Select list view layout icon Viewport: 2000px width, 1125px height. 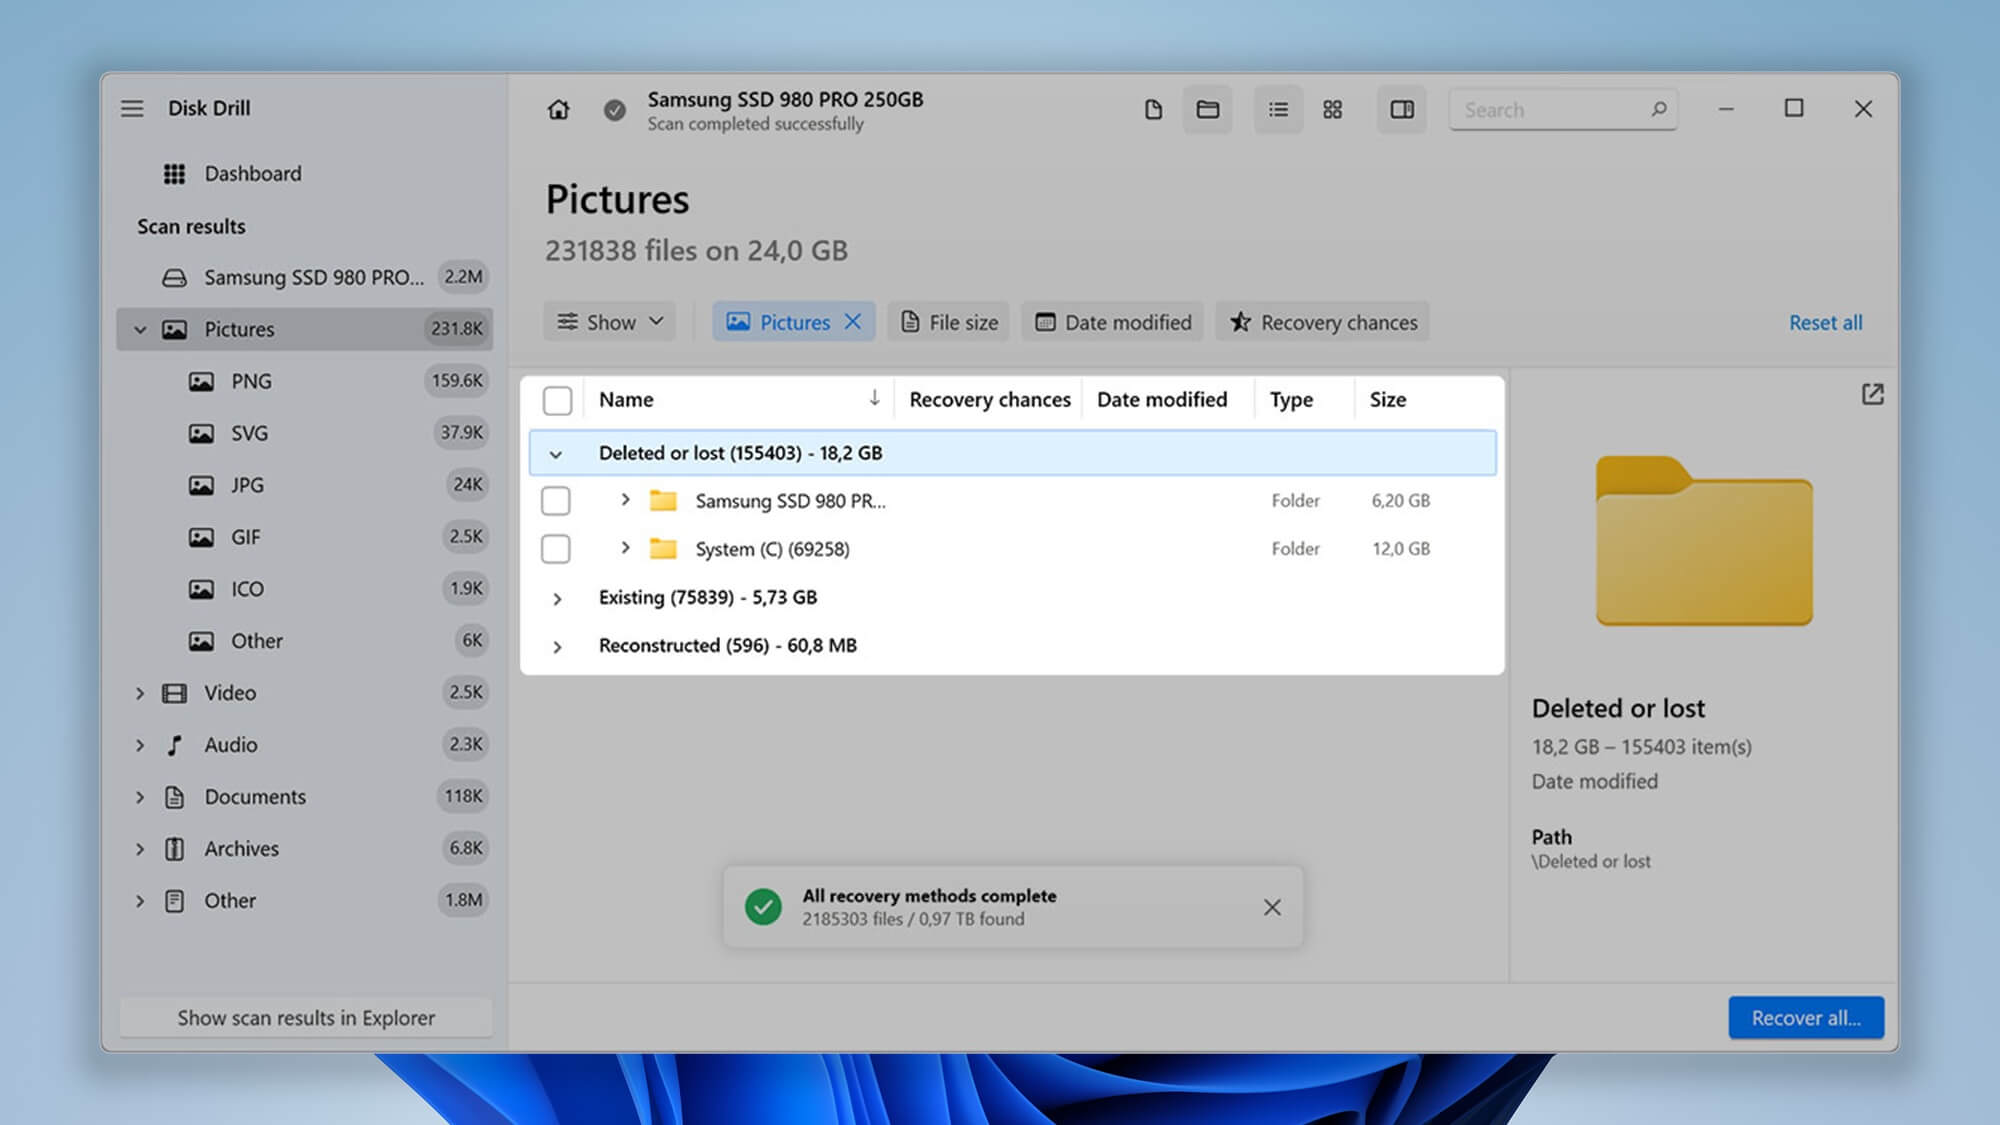[x=1278, y=109]
